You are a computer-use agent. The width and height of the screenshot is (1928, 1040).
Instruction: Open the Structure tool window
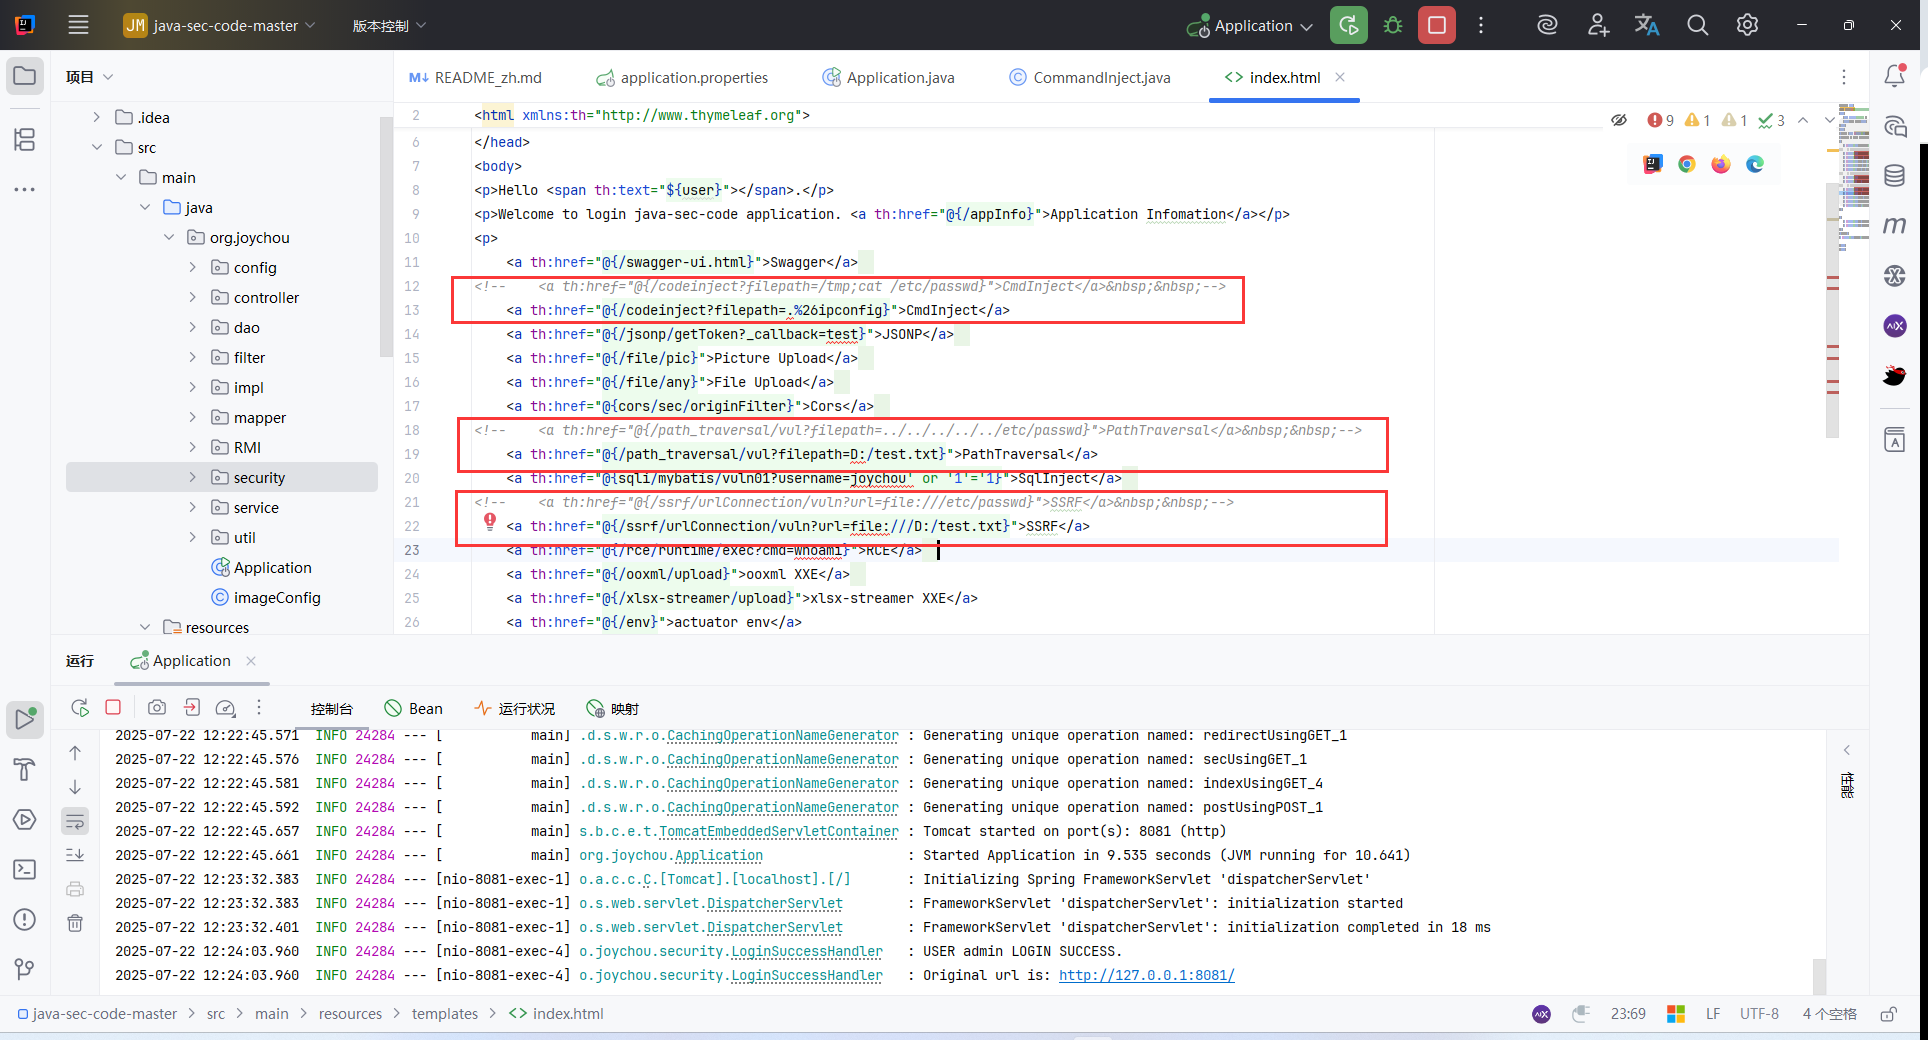[x=25, y=139]
